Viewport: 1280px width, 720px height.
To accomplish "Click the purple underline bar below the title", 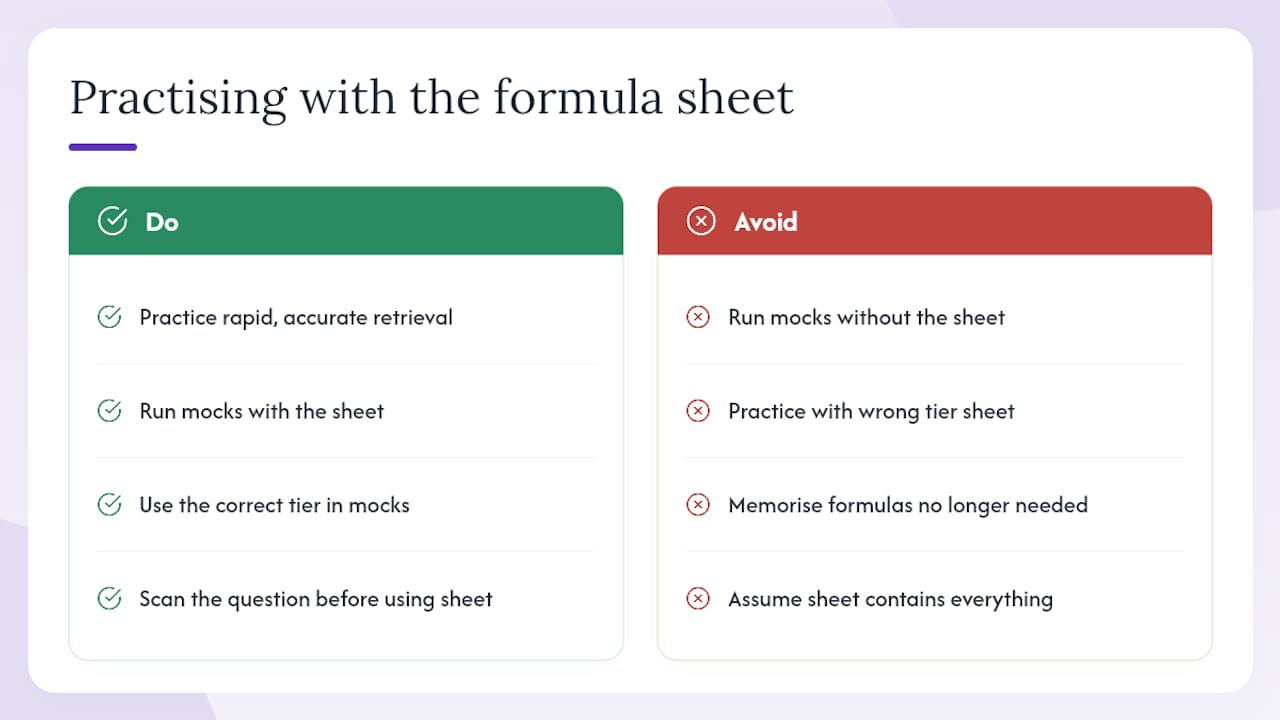I will pos(103,147).
